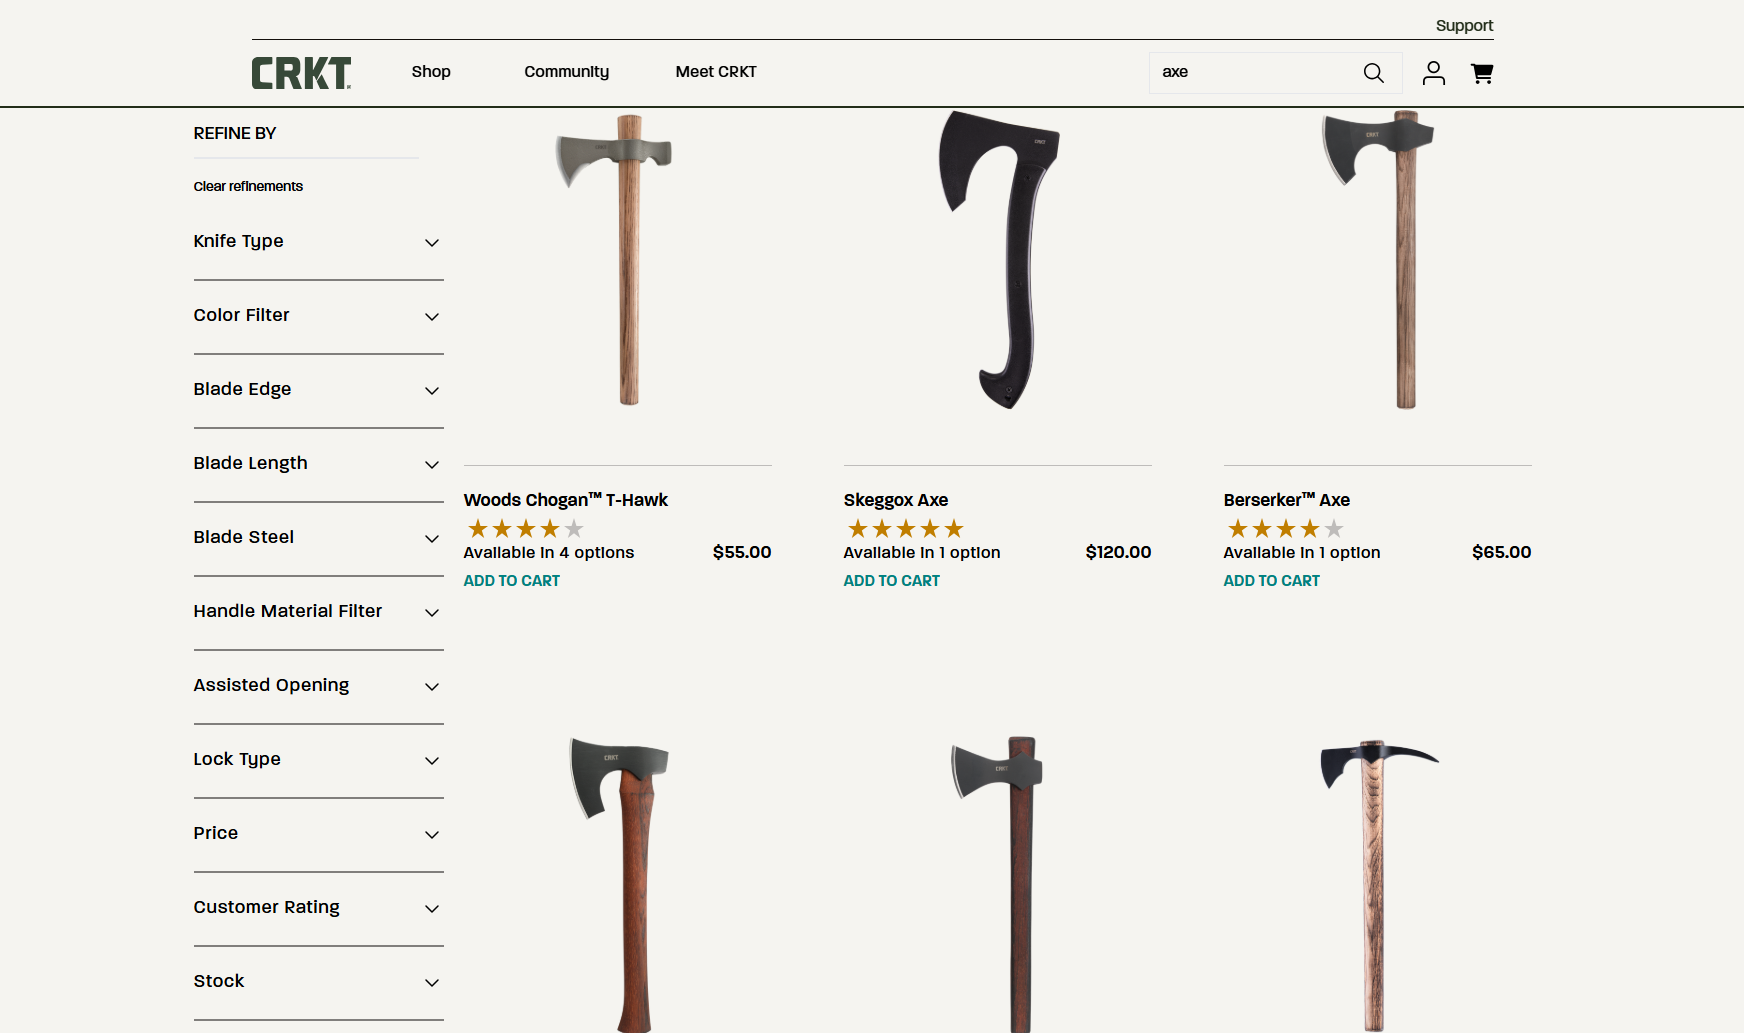This screenshot has height=1033, width=1744.
Task: Expand the Customer Rating filter
Action: [x=318, y=908]
